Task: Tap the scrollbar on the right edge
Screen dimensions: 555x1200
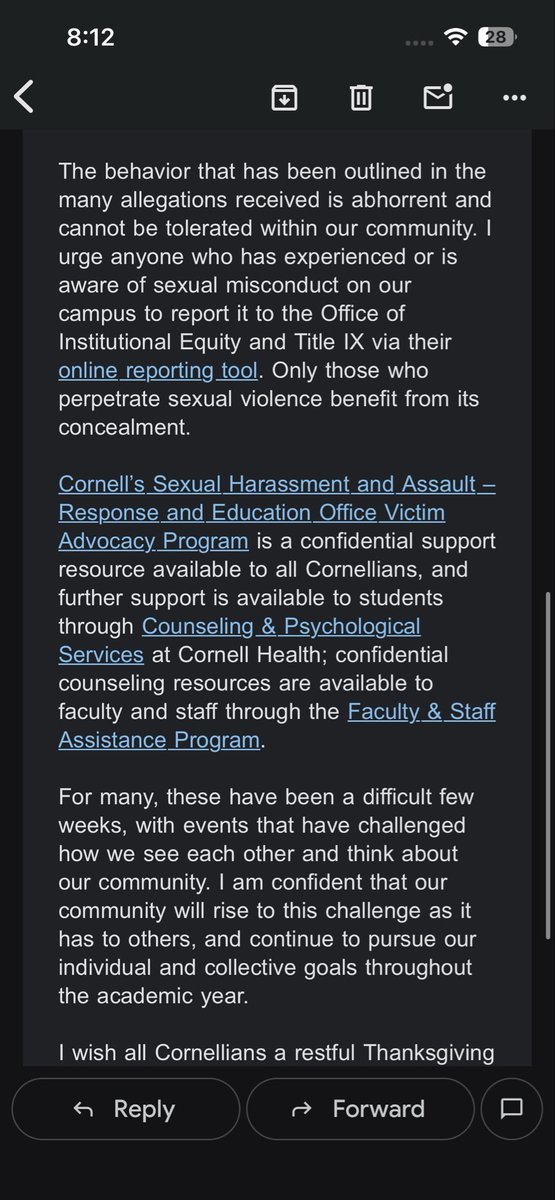Action: tap(549, 765)
